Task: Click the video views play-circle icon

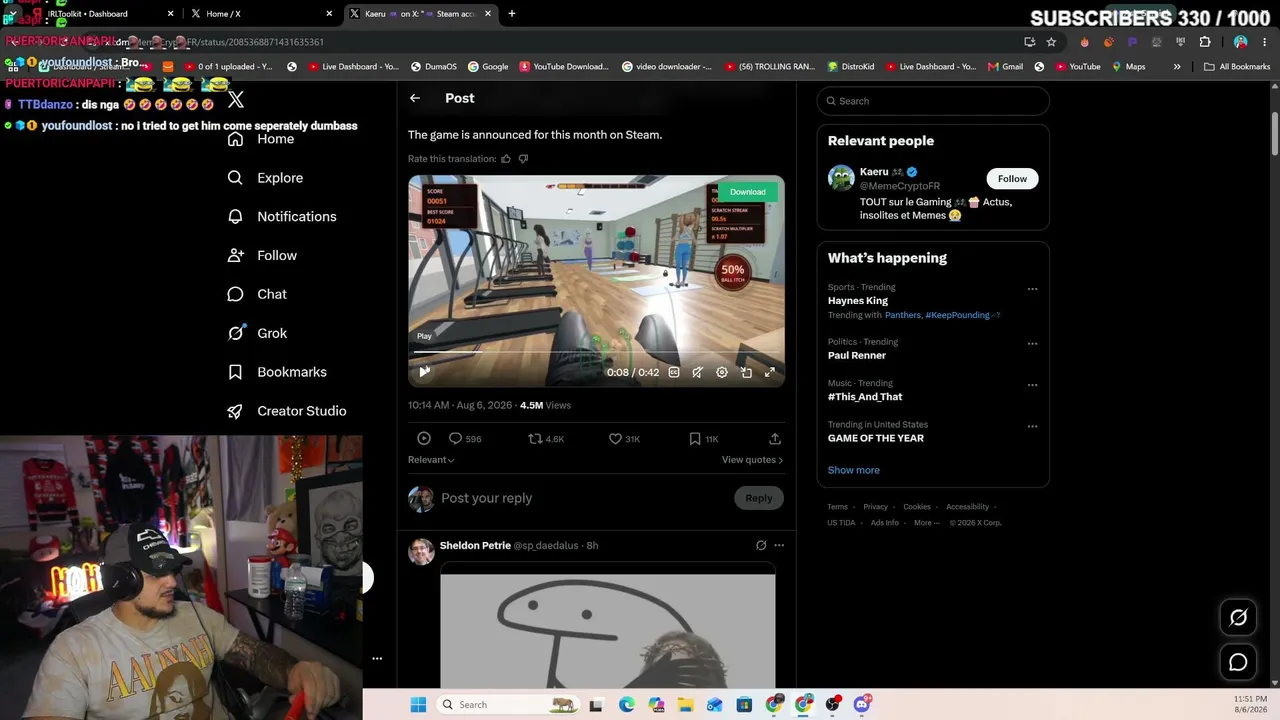Action: point(424,438)
